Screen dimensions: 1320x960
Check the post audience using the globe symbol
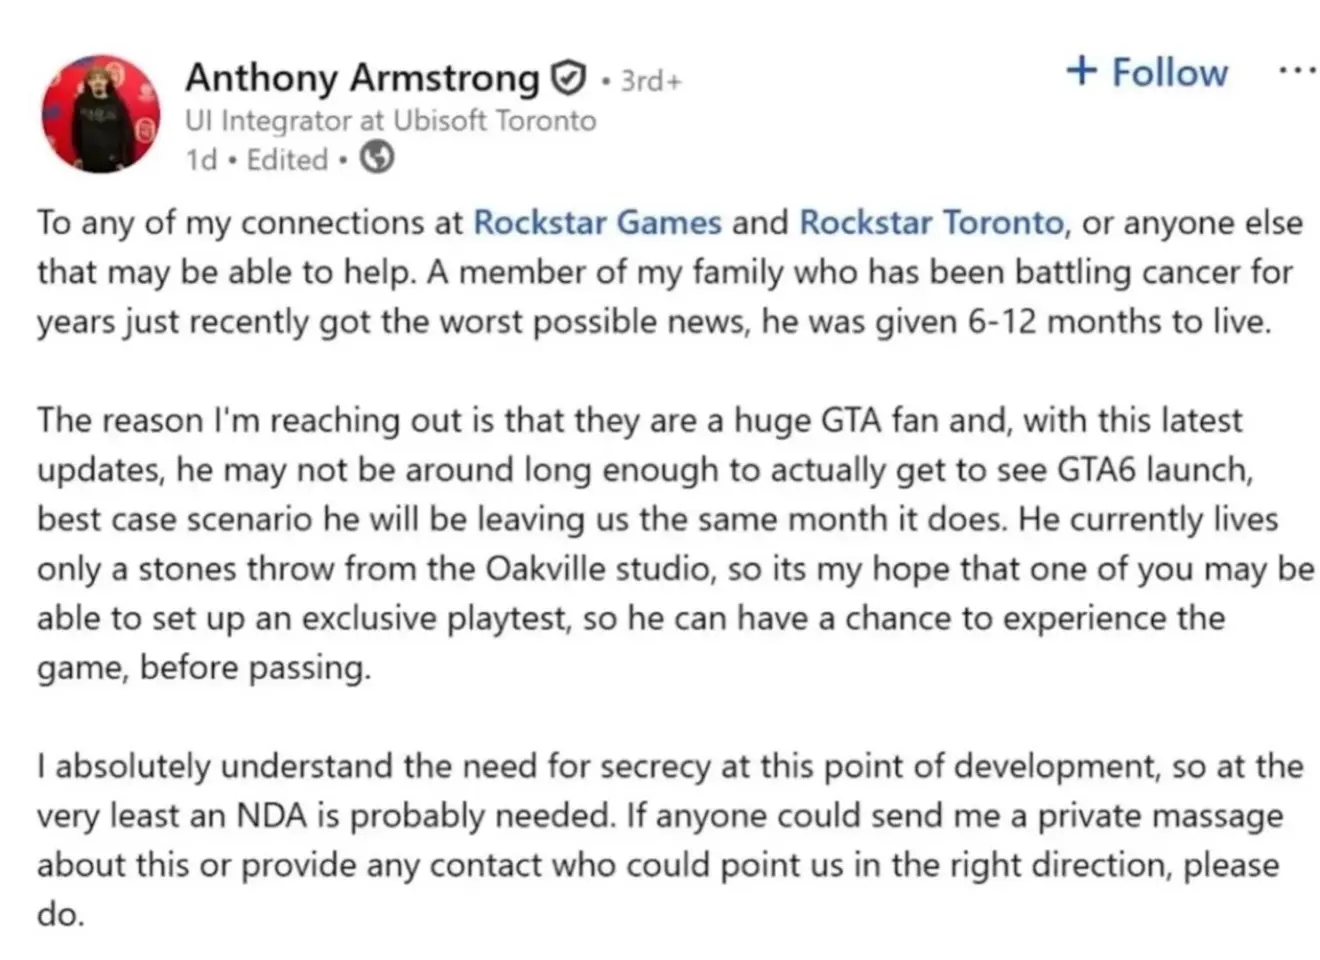[x=378, y=158]
